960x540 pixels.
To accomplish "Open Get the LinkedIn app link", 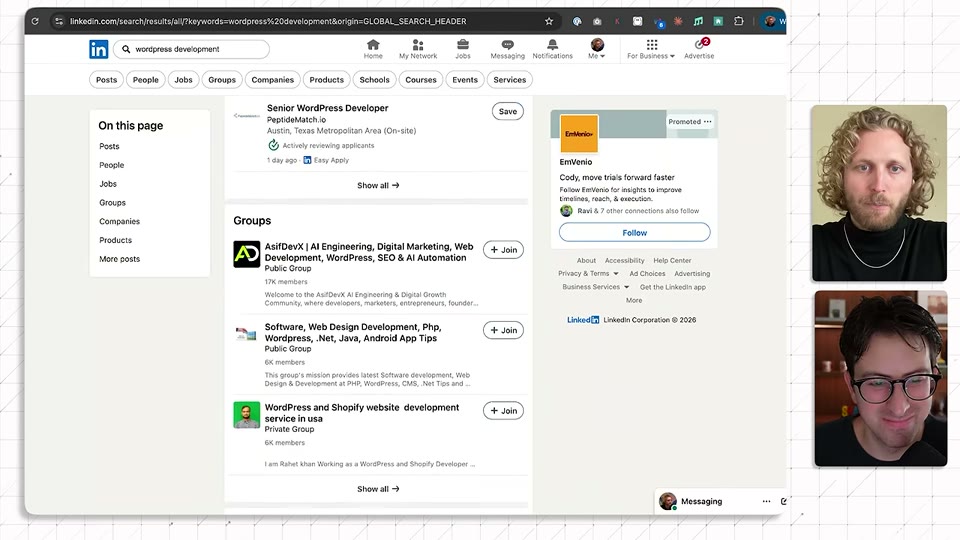I will [672, 287].
